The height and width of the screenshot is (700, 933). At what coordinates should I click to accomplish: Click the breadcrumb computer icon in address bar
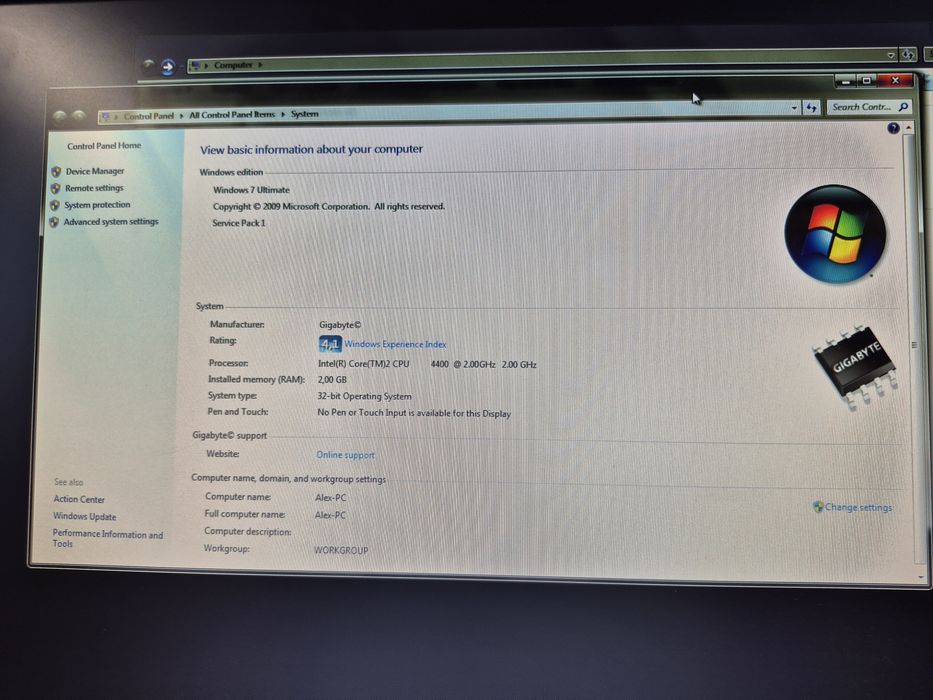coord(105,117)
